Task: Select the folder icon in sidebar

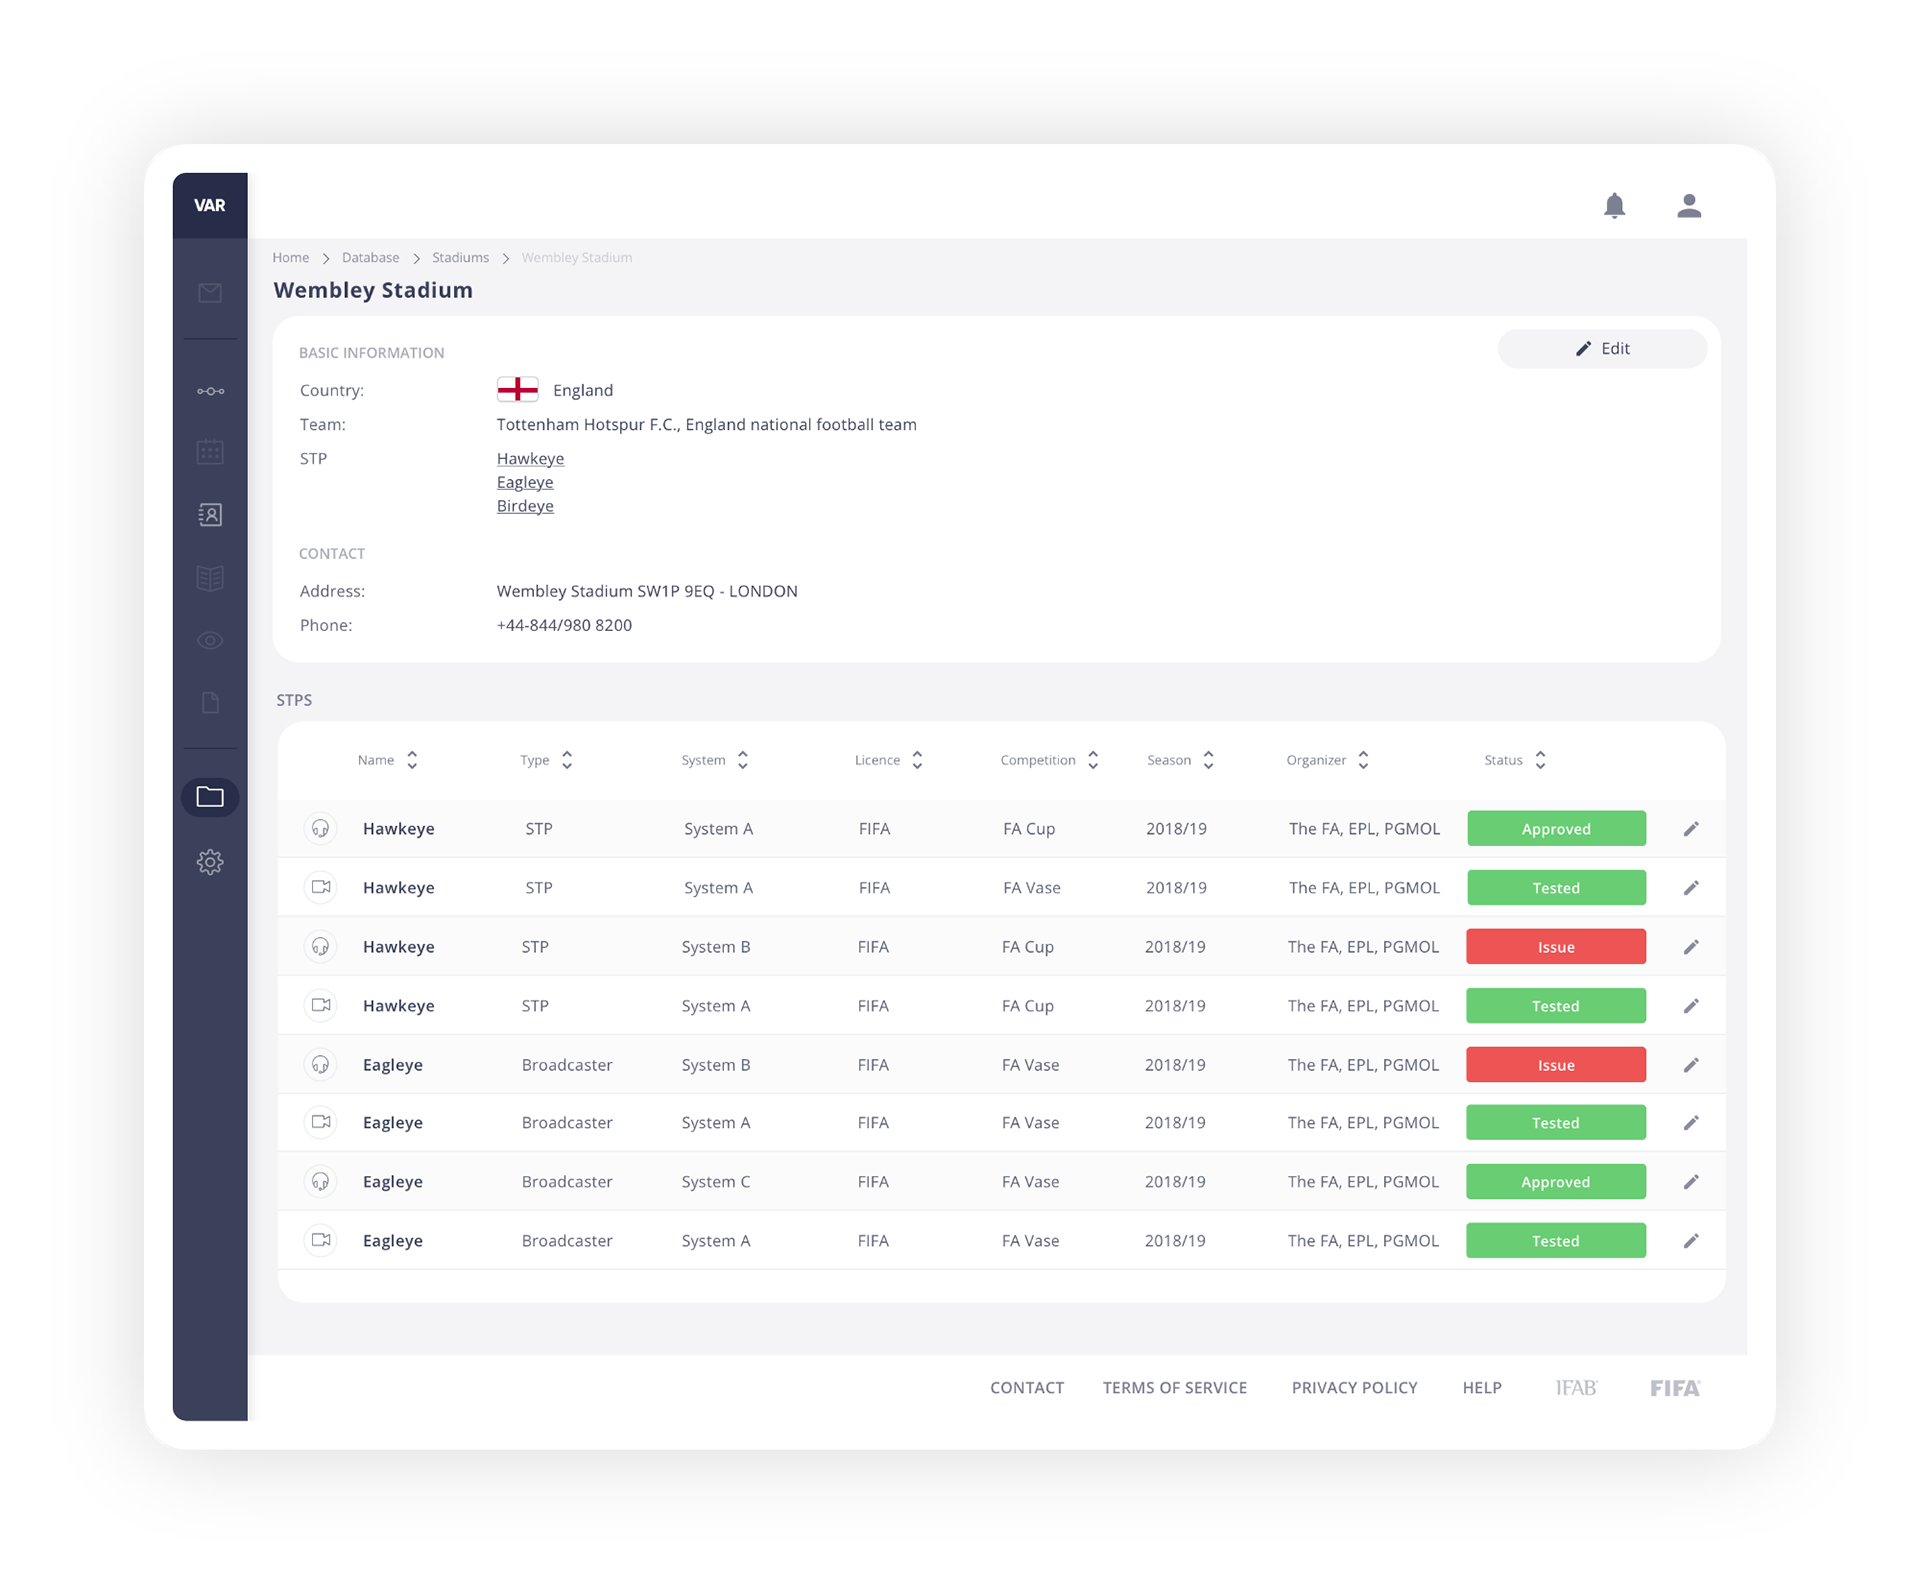Action: 210,797
